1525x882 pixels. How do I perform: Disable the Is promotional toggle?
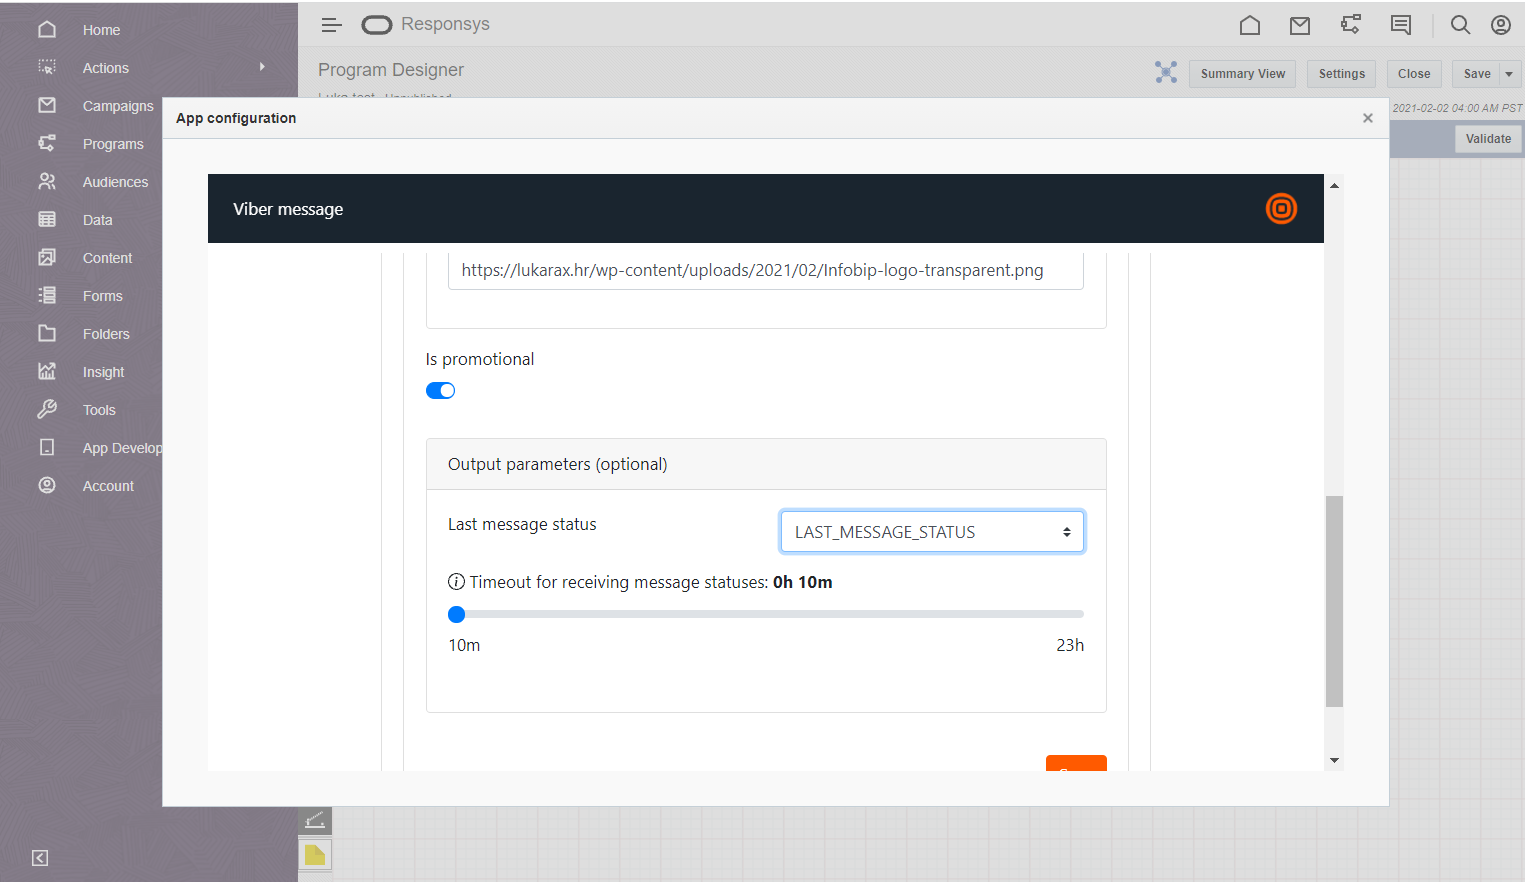point(440,391)
